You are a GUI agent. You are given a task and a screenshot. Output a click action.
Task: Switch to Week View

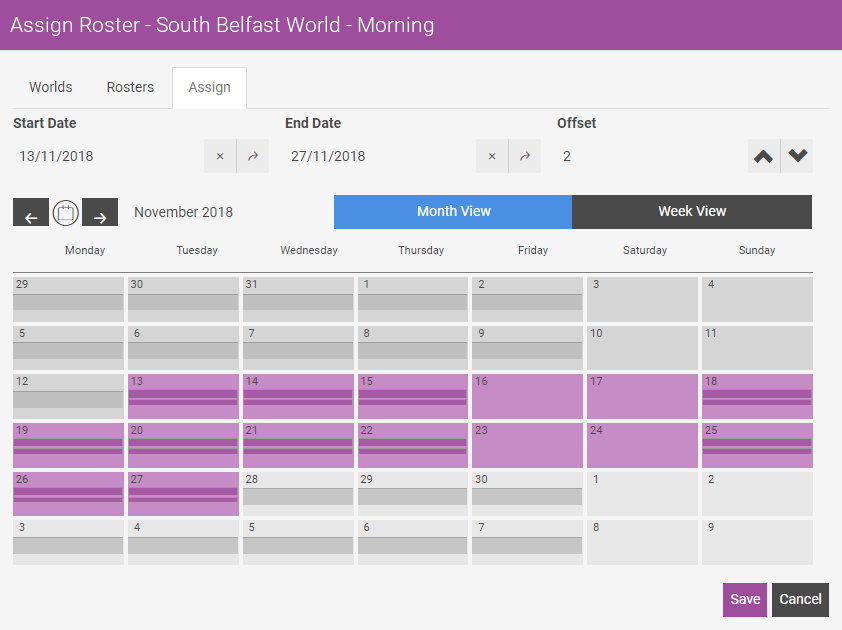(x=692, y=212)
